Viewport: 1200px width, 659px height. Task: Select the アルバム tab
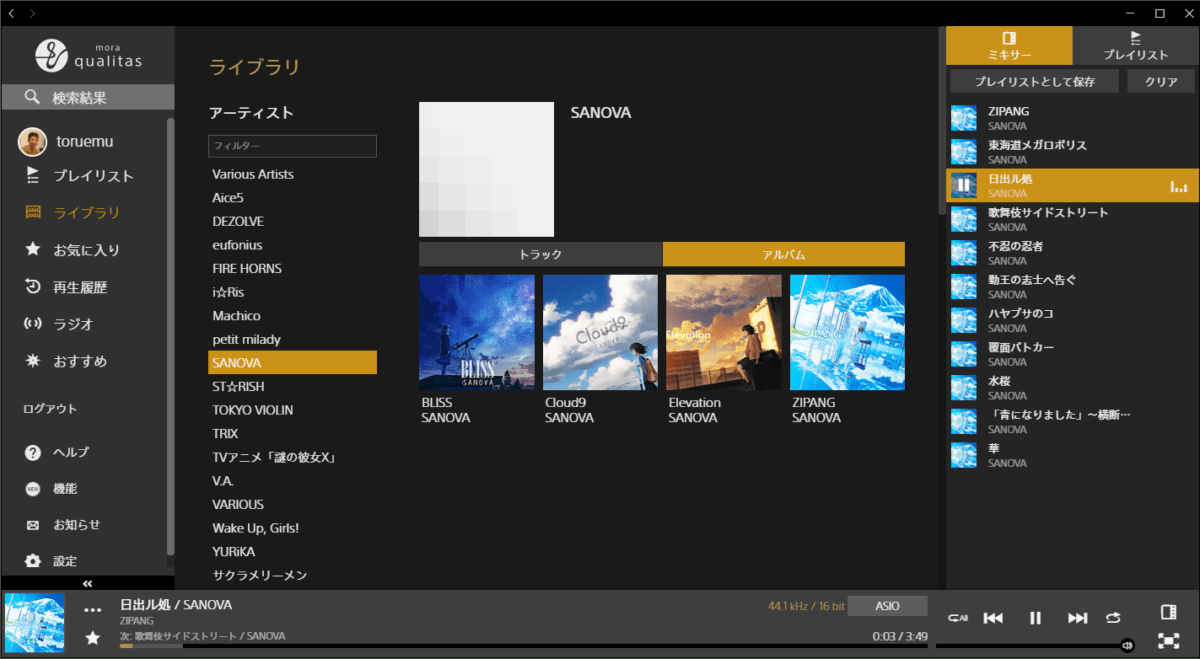pyautogui.click(x=784, y=254)
